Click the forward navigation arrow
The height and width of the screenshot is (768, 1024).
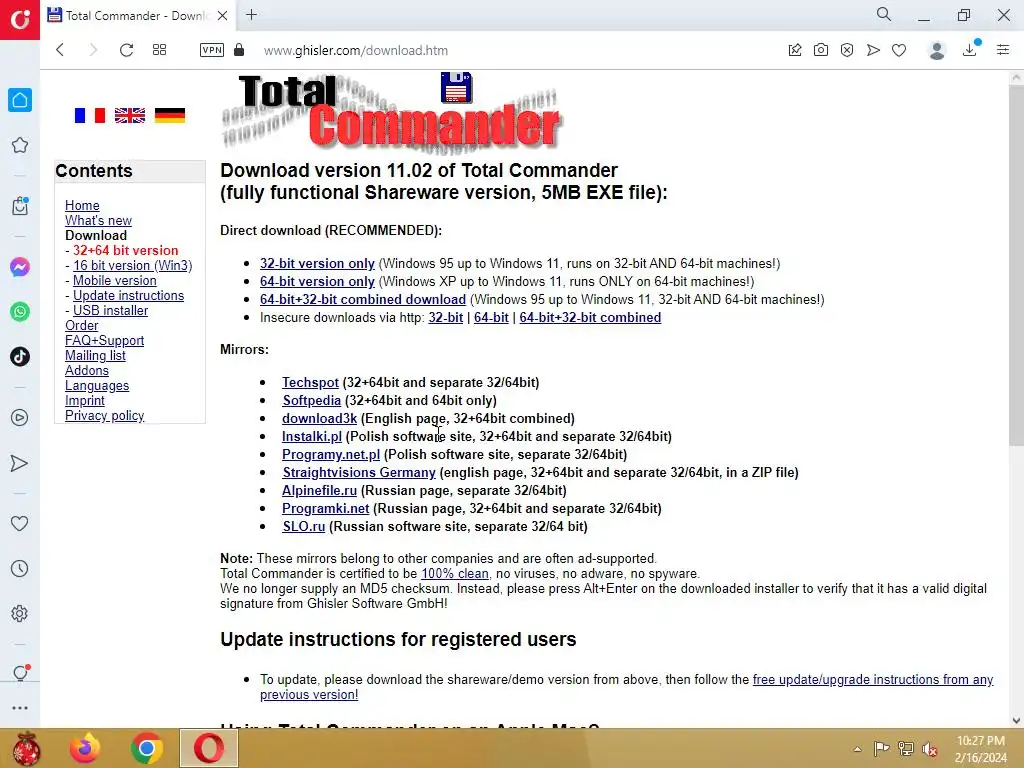coord(93,50)
